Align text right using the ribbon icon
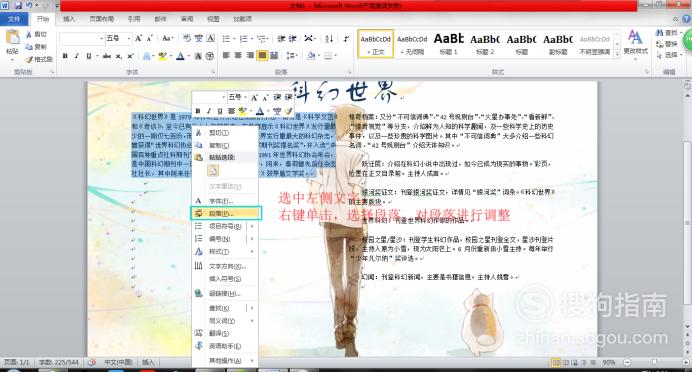 point(250,56)
